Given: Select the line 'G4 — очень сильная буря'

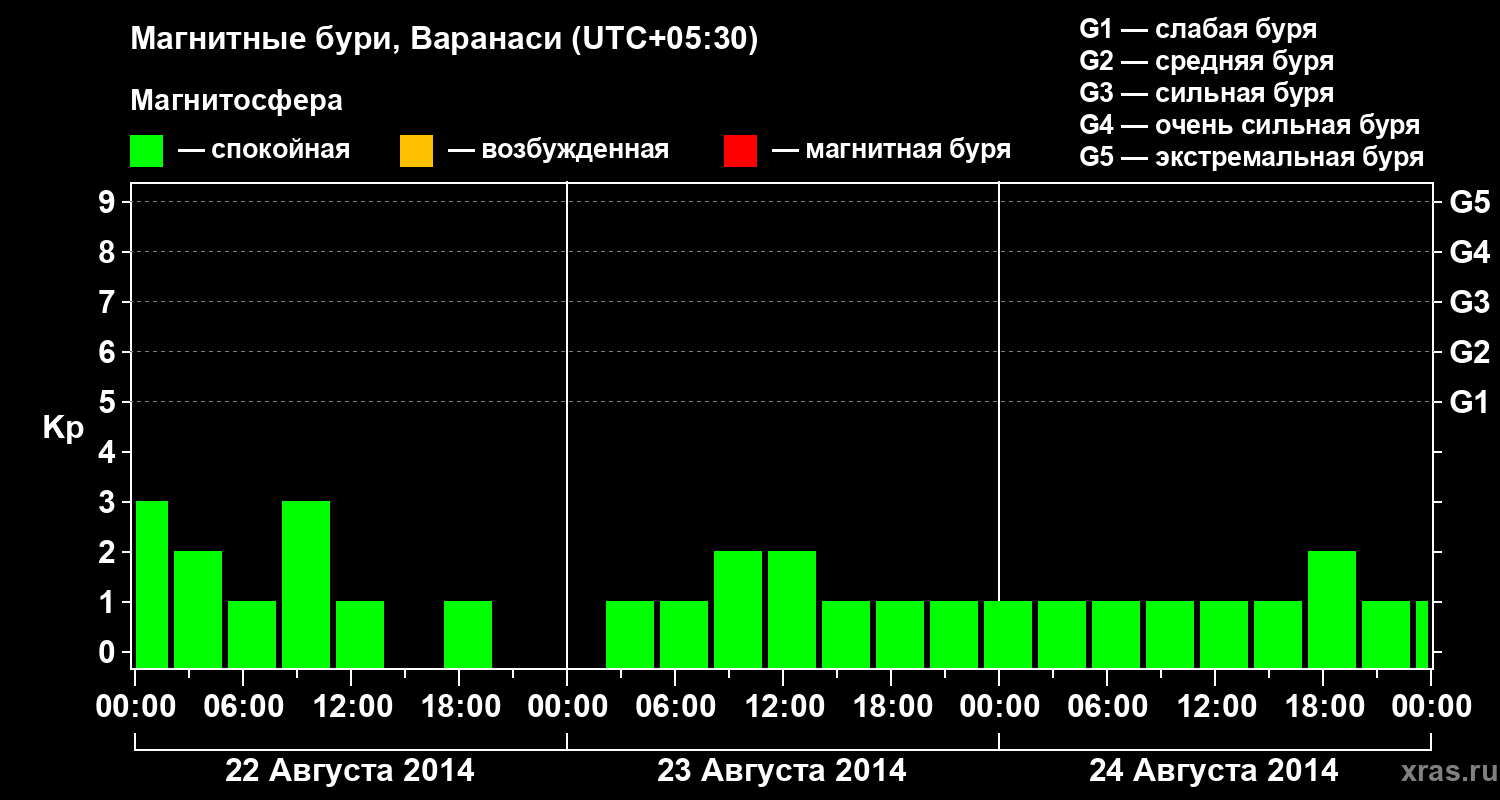Looking at the screenshot, I should [x=1250, y=125].
